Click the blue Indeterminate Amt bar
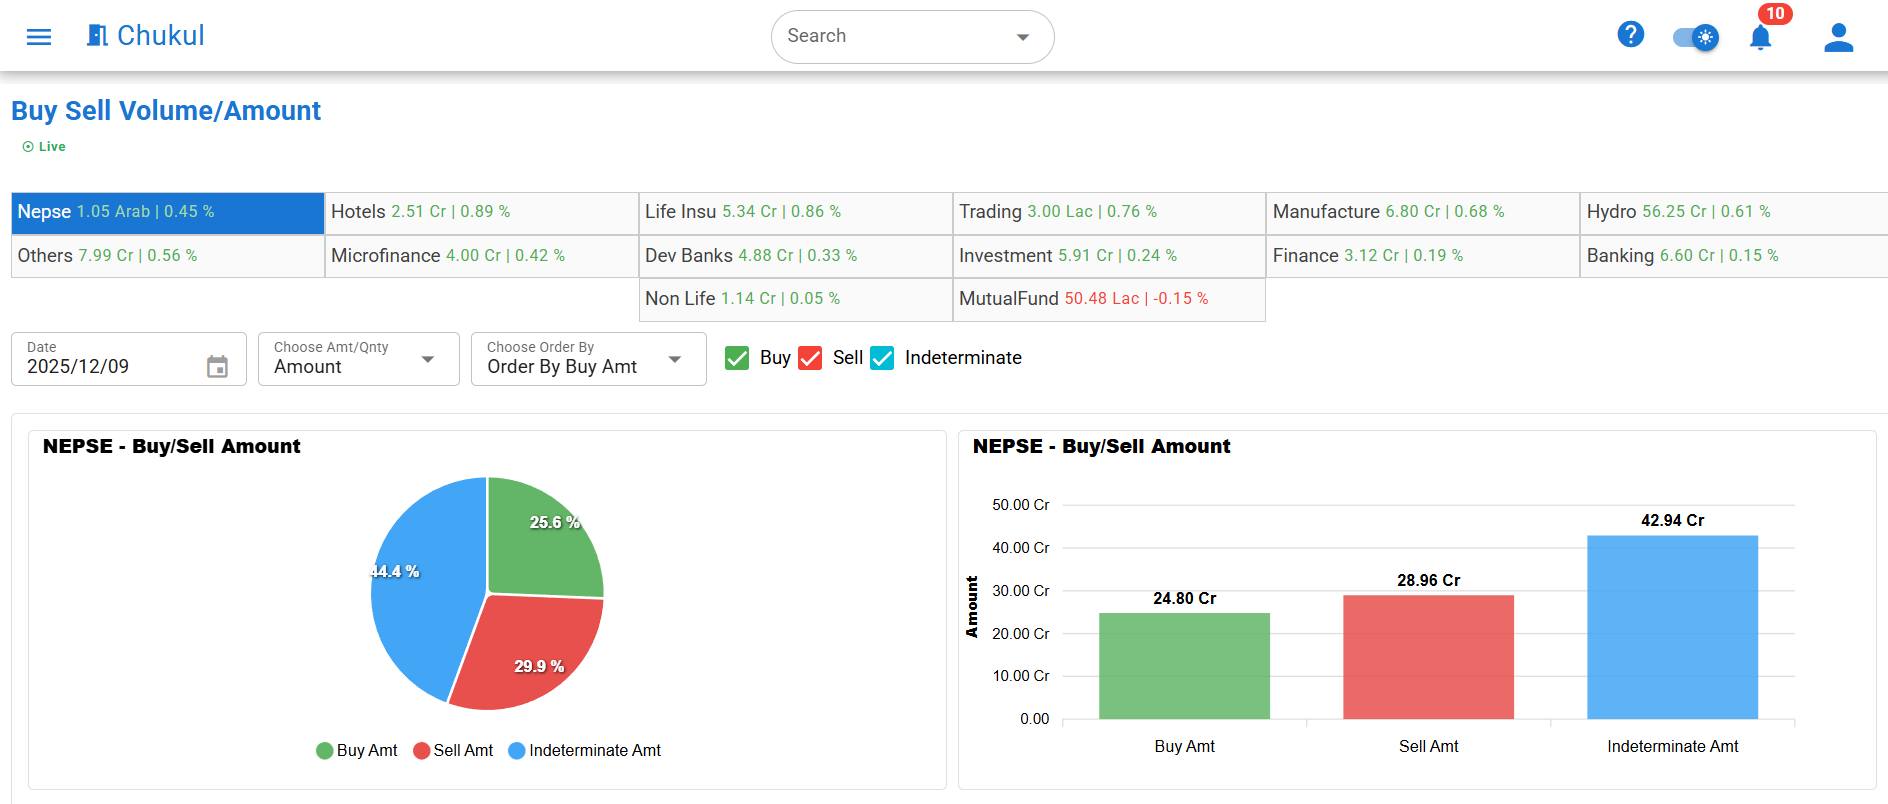 click(1672, 627)
